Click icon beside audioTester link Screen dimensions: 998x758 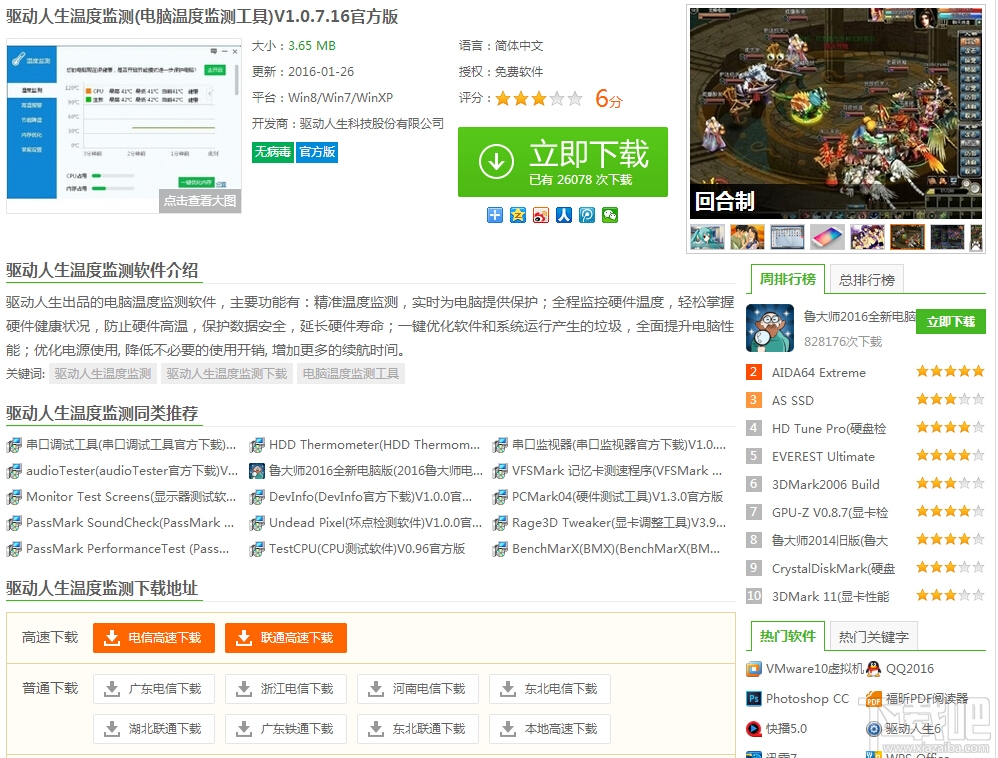[14, 471]
